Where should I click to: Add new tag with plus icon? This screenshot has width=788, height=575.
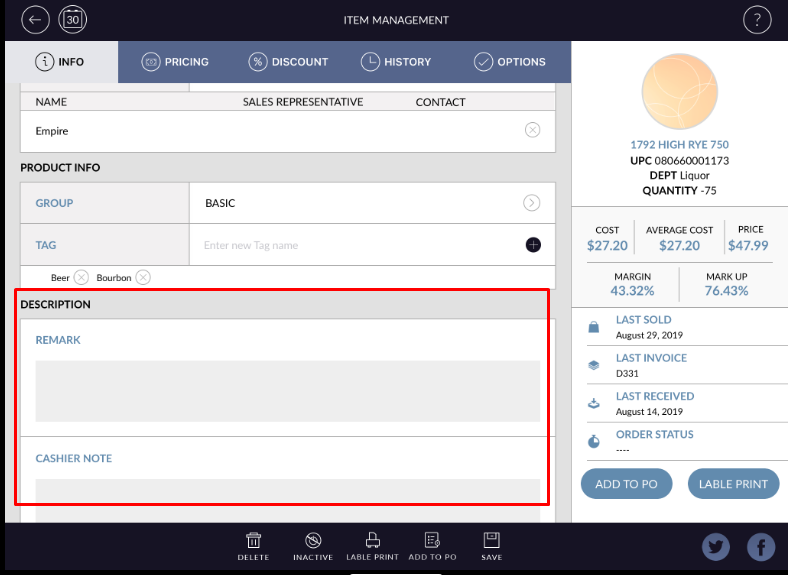coord(533,245)
